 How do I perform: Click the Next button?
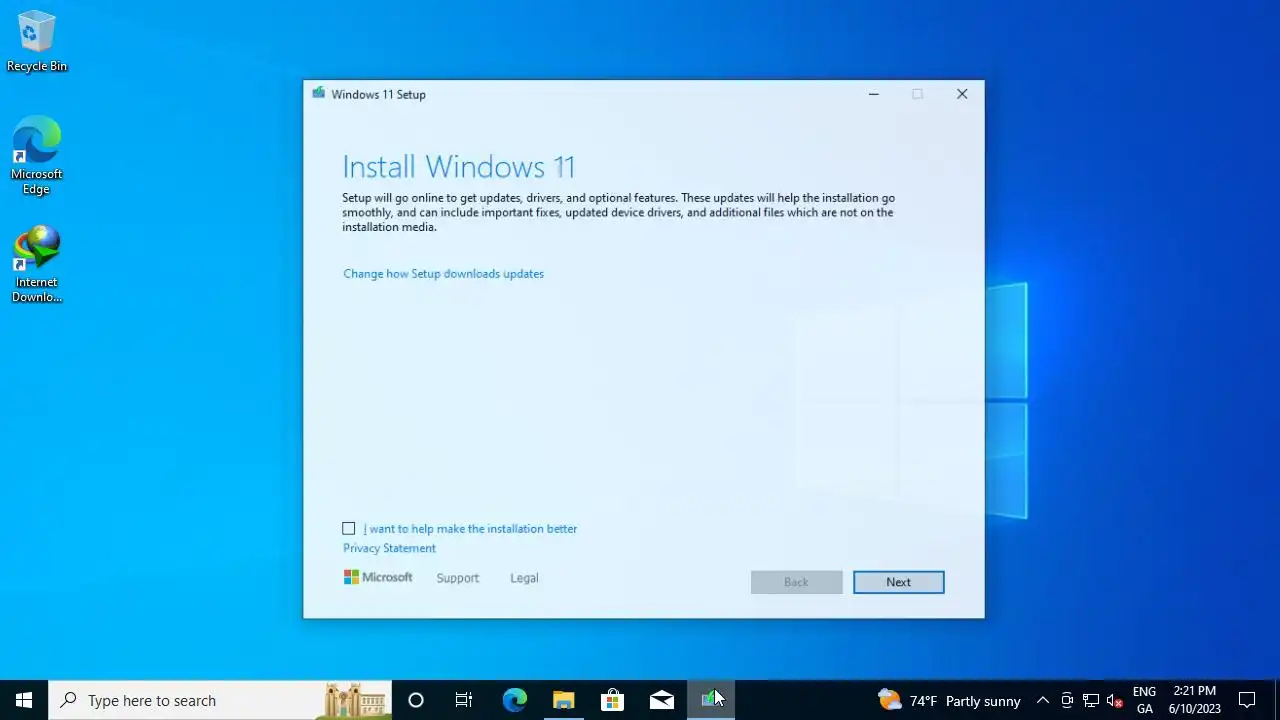(x=898, y=582)
